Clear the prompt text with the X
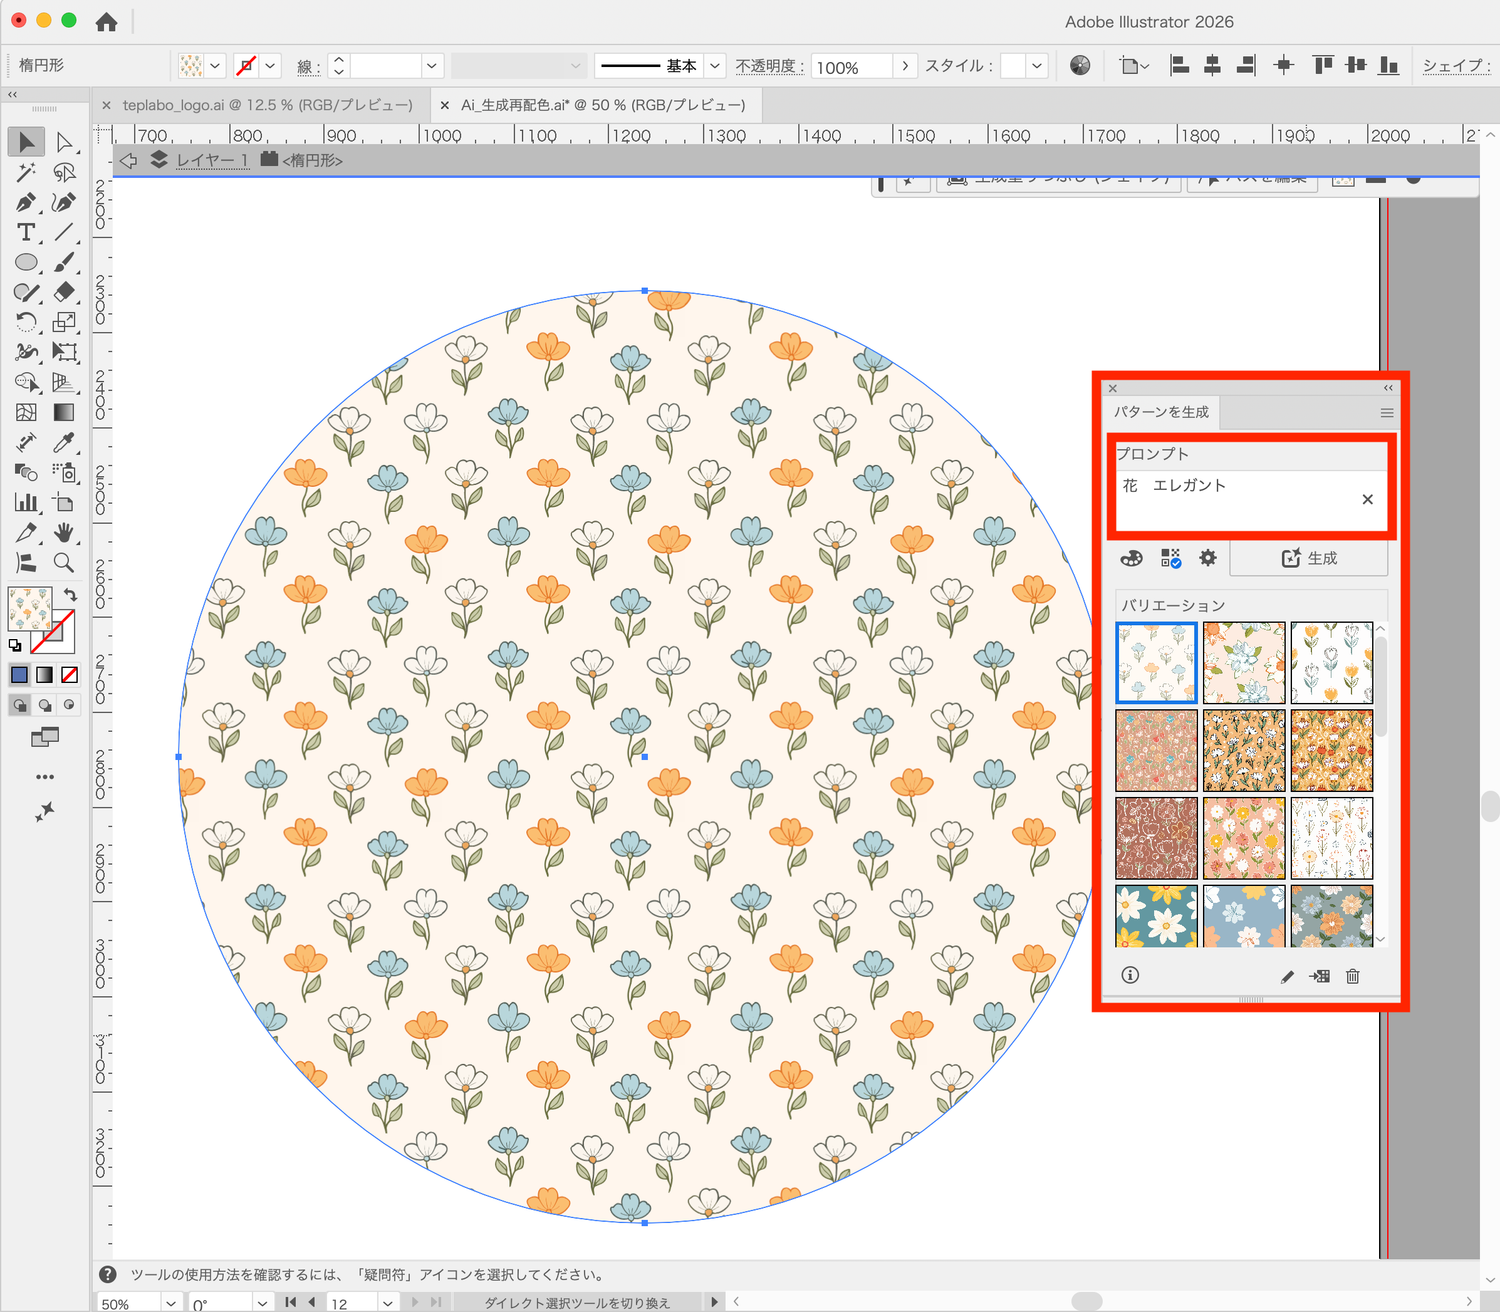1500x1312 pixels. coord(1368,499)
